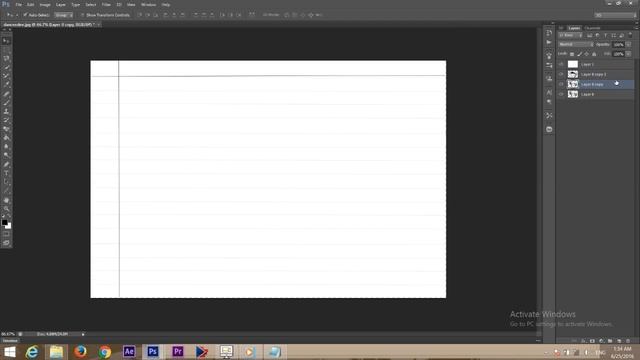The image size is (640, 360).
Task: Switch to the Channels tab
Action: click(x=592, y=28)
